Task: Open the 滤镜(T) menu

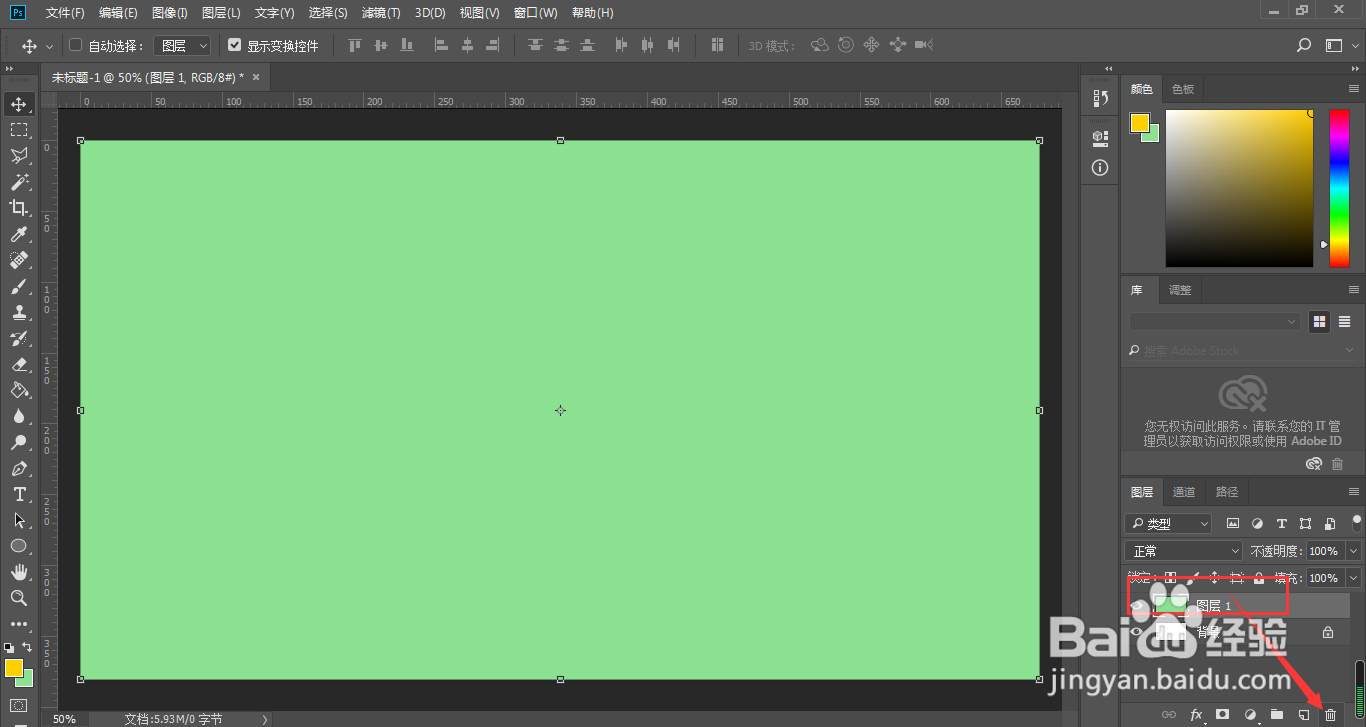Action: tap(381, 13)
